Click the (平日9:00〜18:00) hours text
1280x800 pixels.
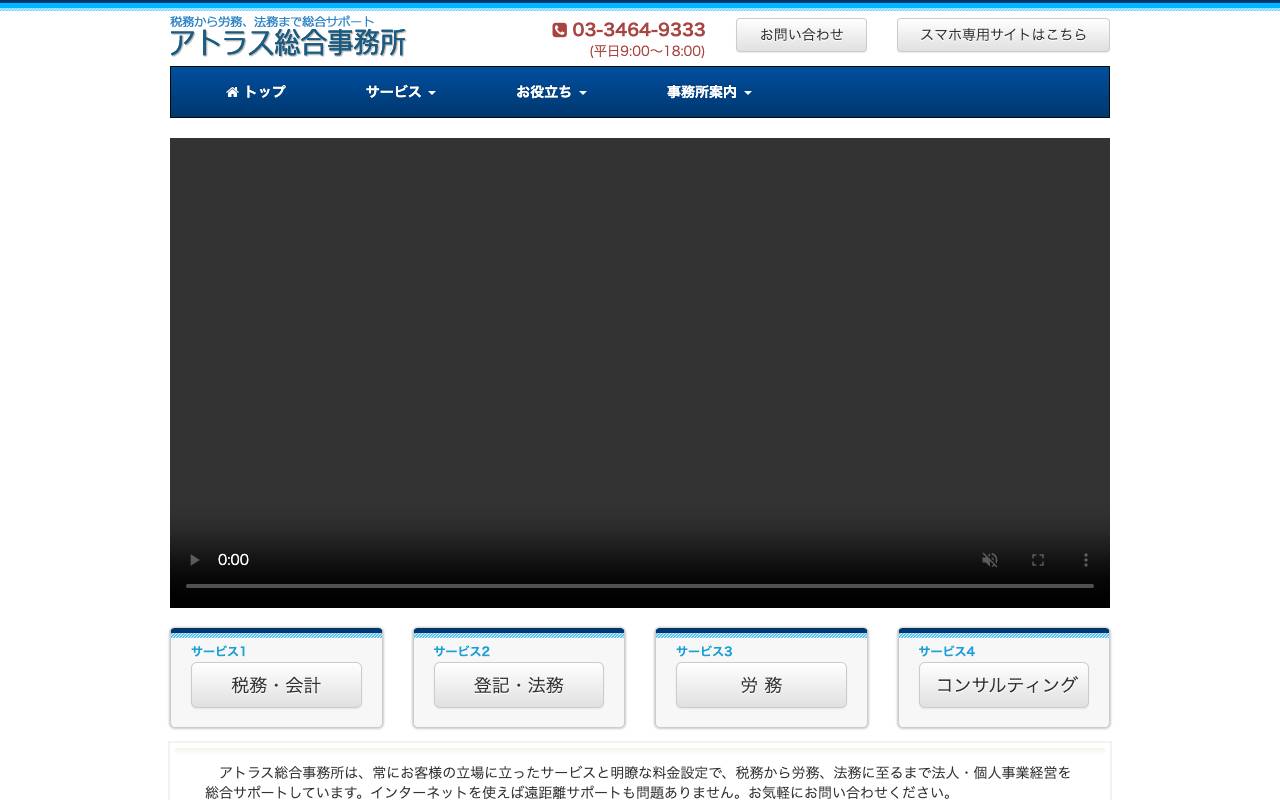pos(647,51)
